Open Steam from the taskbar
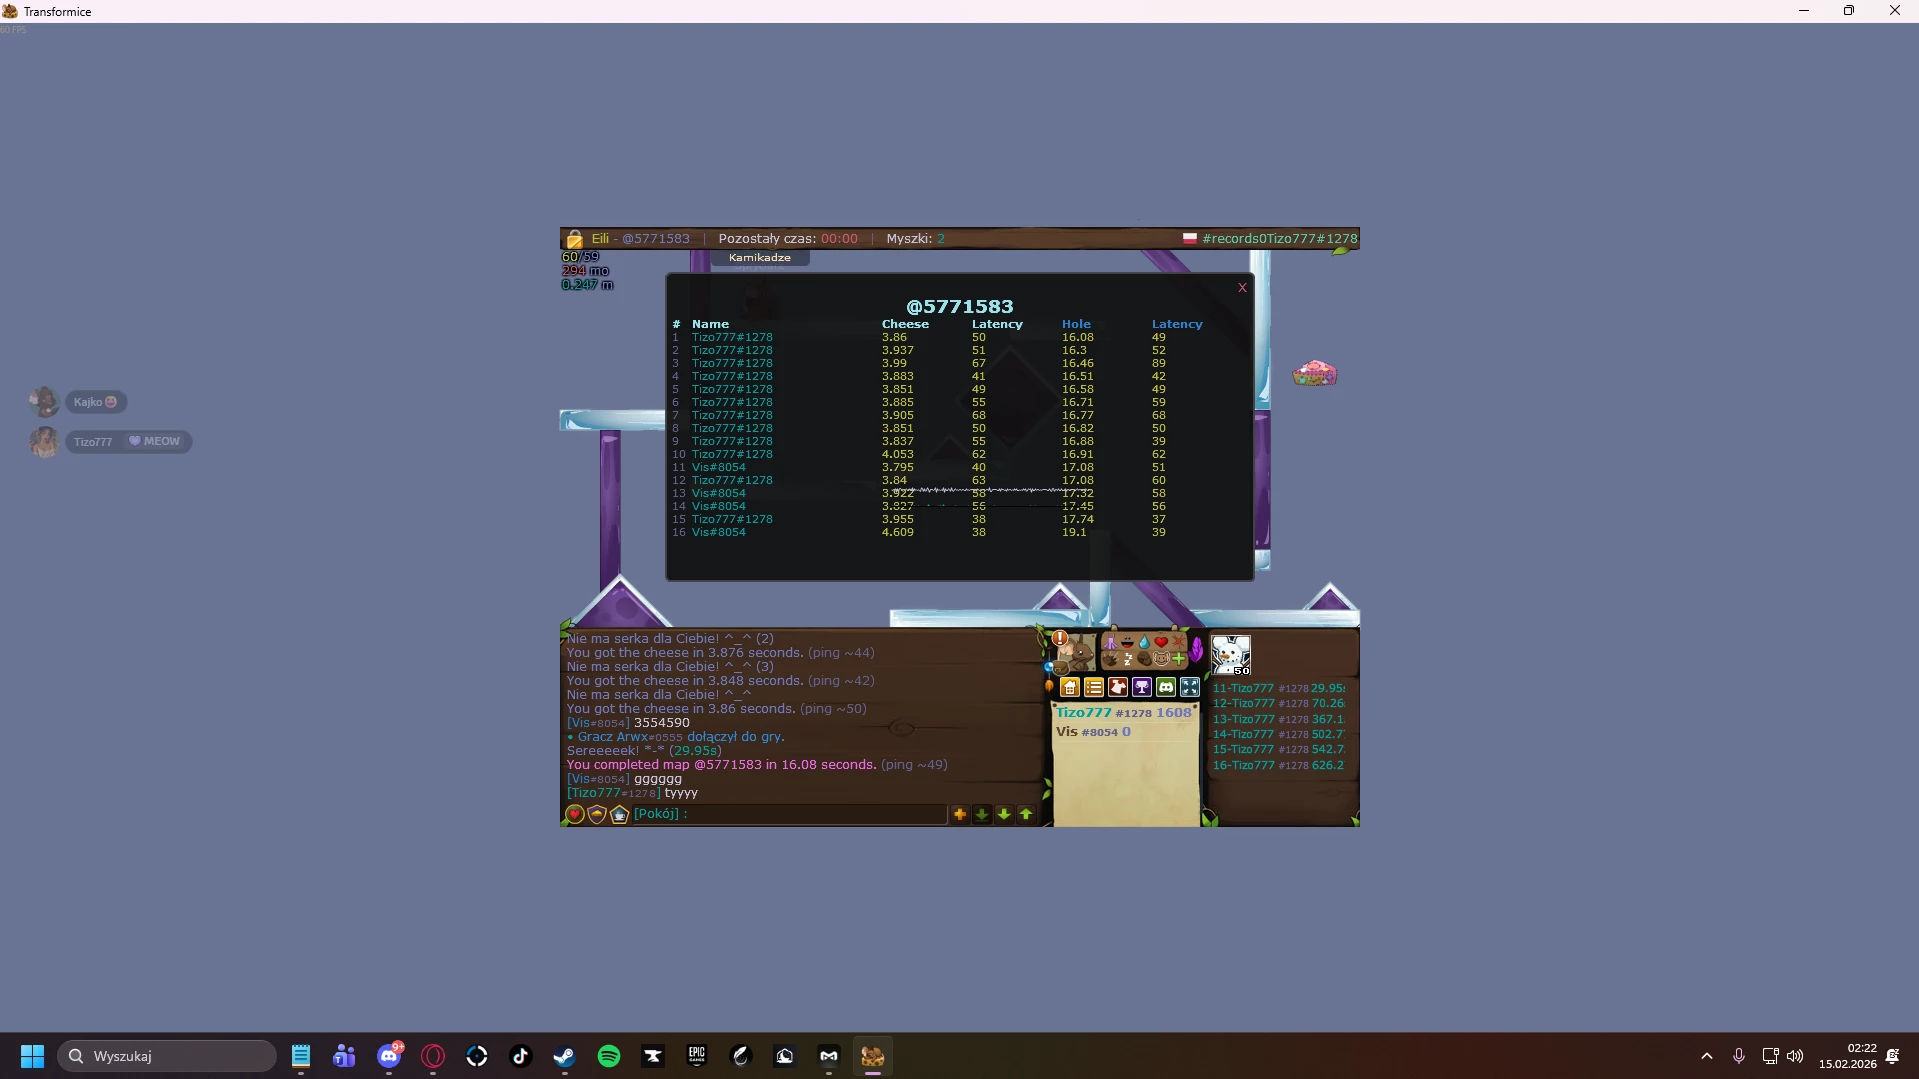The height and width of the screenshot is (1079, 1919). click(565, 1056)
